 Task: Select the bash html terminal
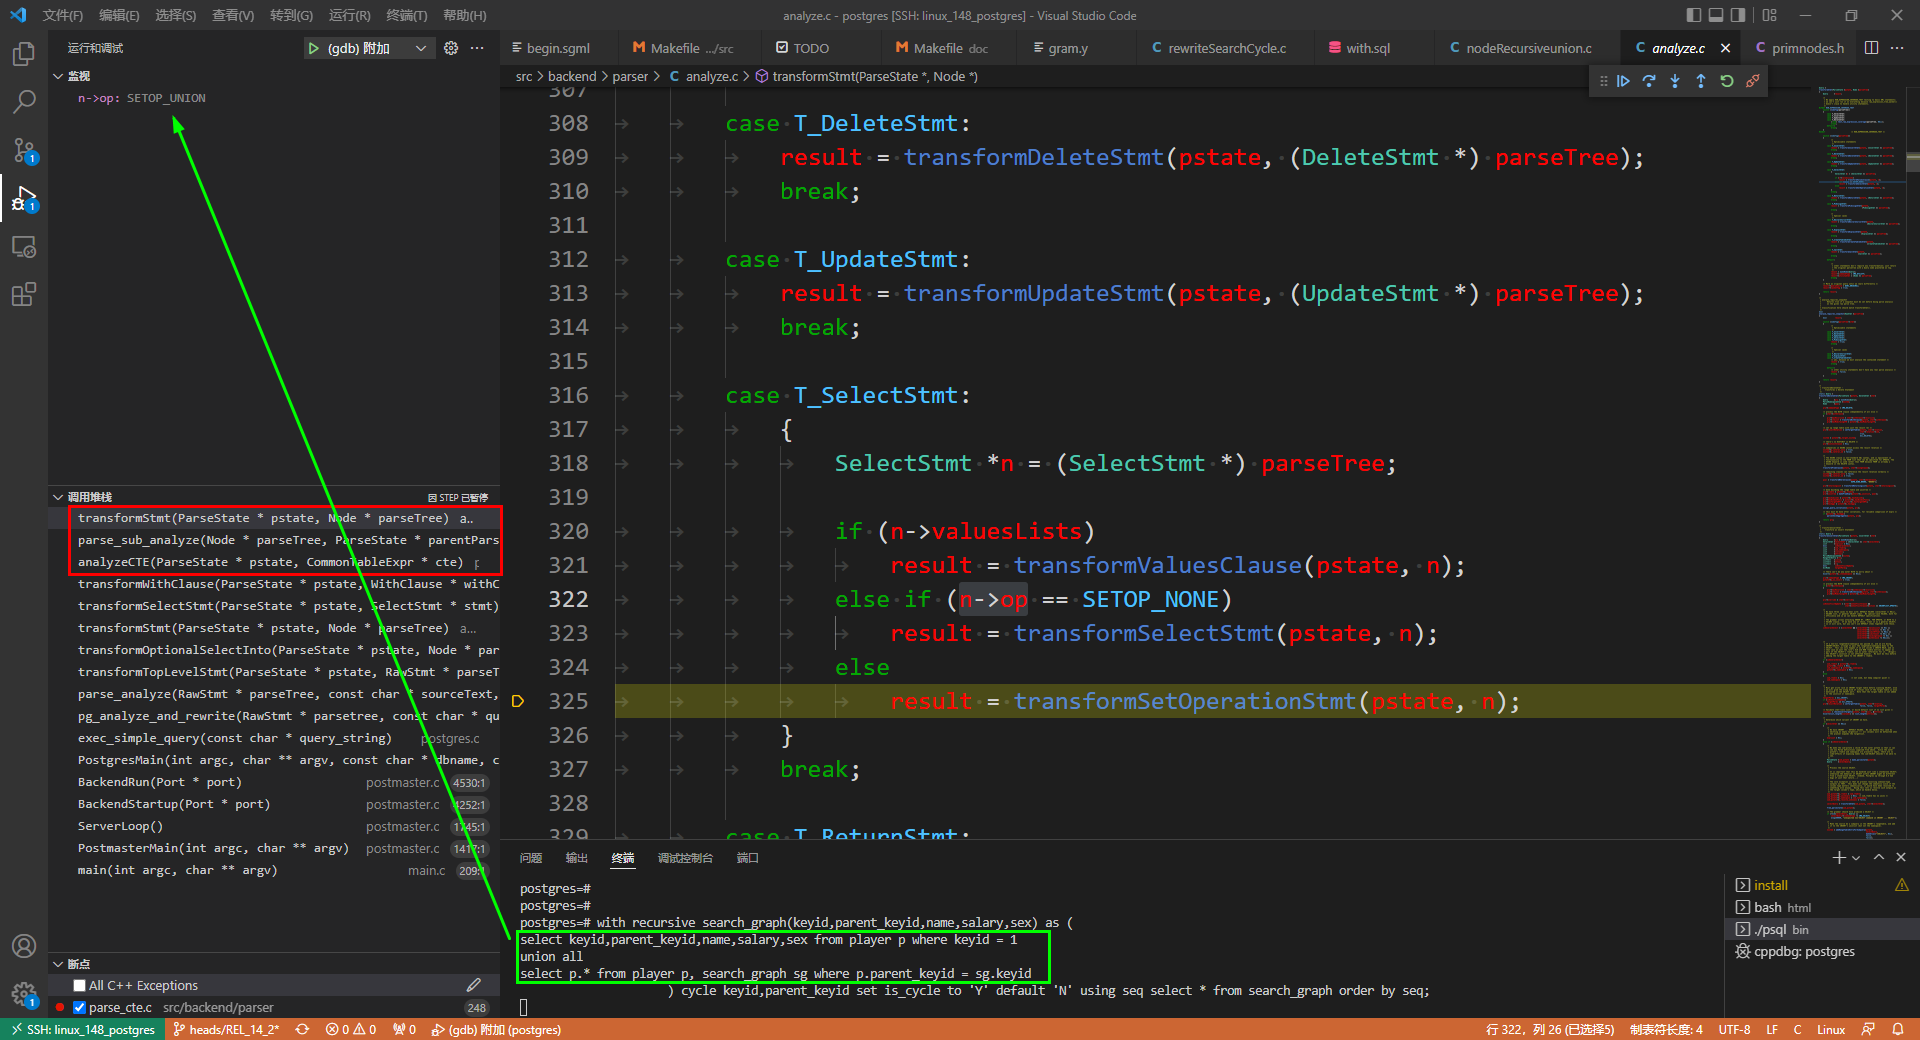[x=1821, y=907]
